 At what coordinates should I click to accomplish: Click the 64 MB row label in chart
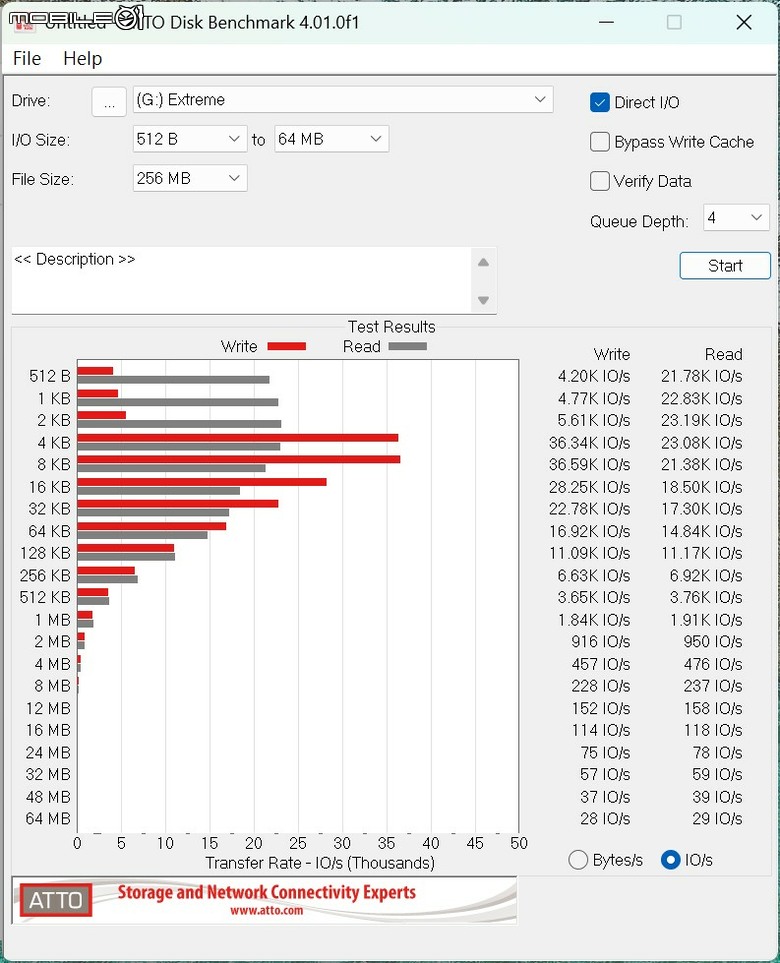[49, 819]
